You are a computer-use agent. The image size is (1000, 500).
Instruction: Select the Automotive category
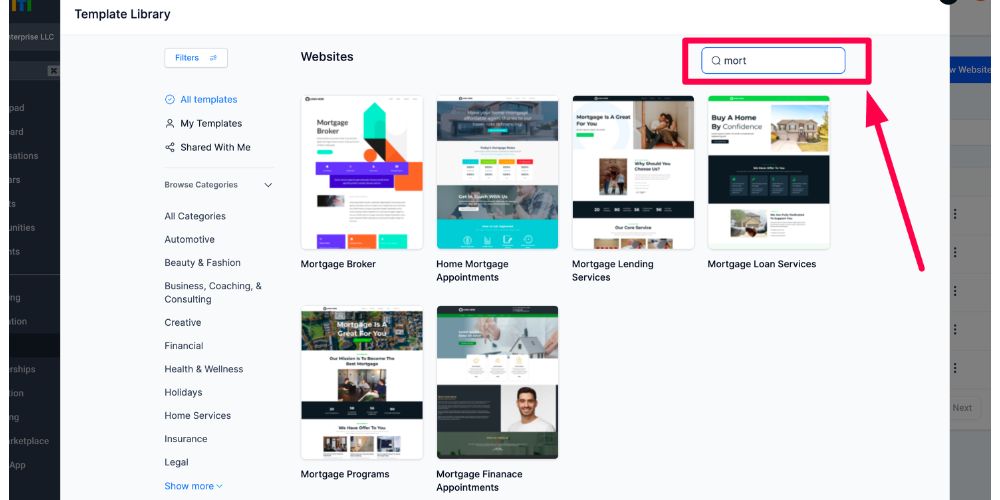(189, 240)
